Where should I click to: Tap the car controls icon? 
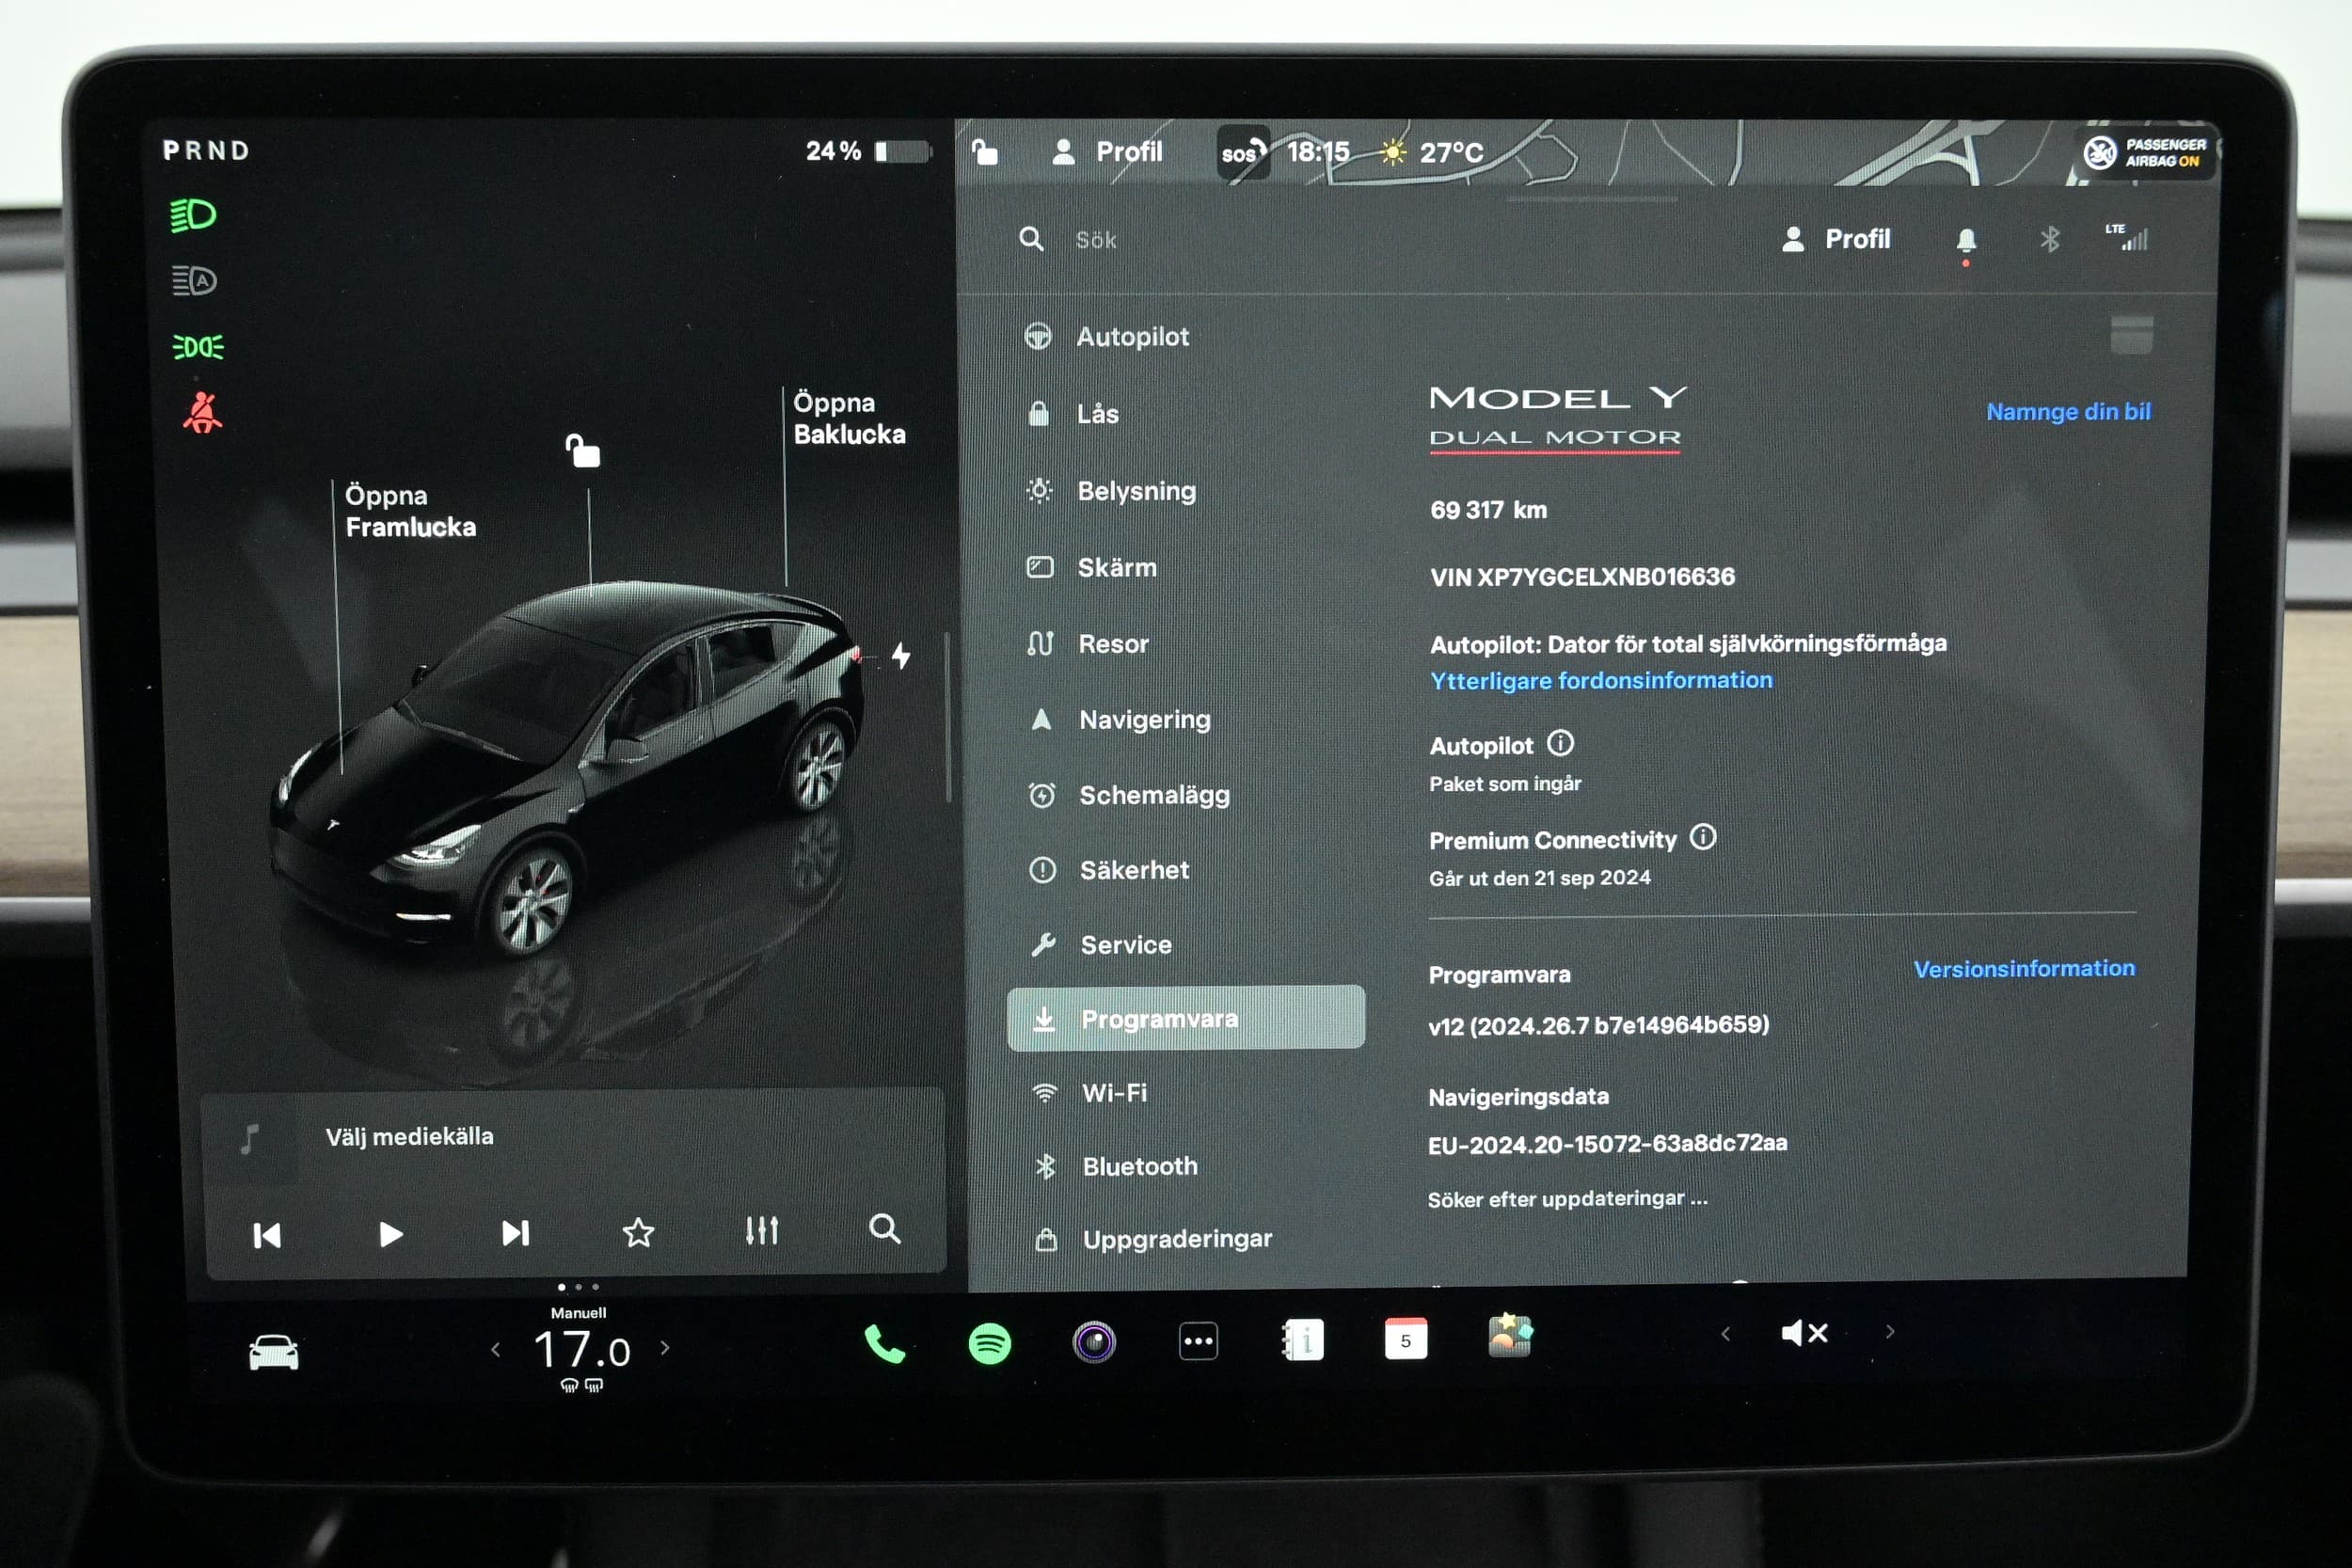(x=273, y=1352)
